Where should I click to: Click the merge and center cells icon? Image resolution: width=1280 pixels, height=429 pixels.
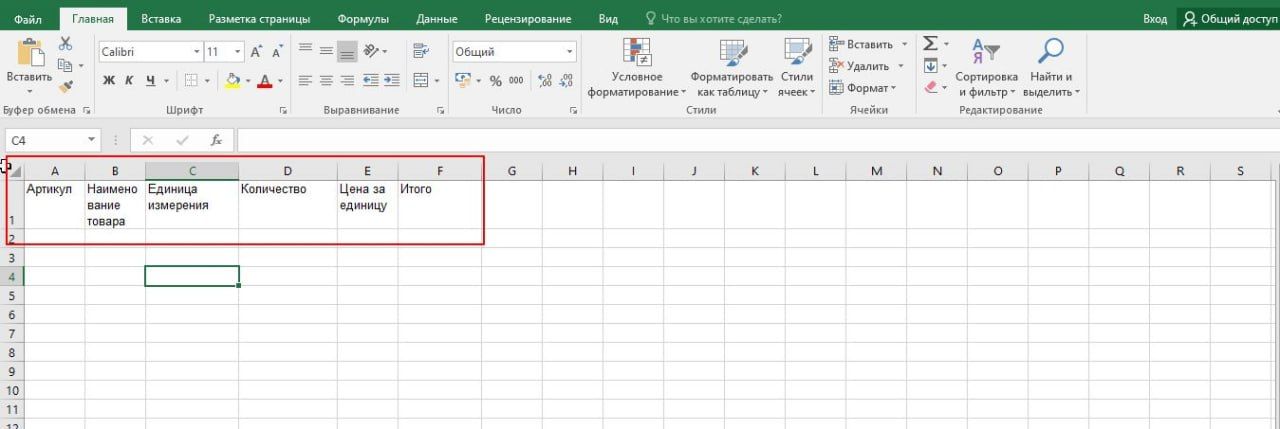pos(421,81)
